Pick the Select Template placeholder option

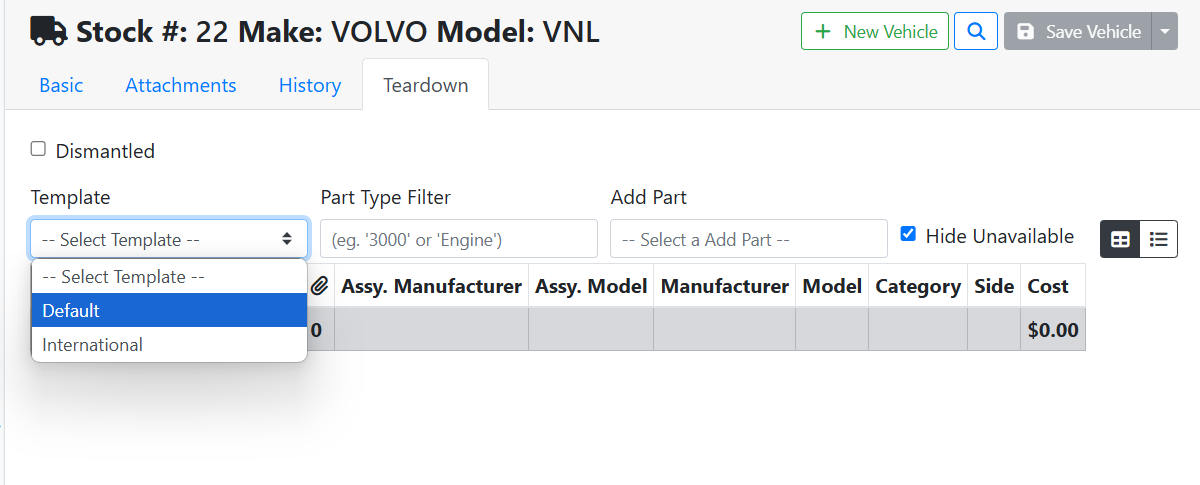pyautogui.click(x=169, y=276)
